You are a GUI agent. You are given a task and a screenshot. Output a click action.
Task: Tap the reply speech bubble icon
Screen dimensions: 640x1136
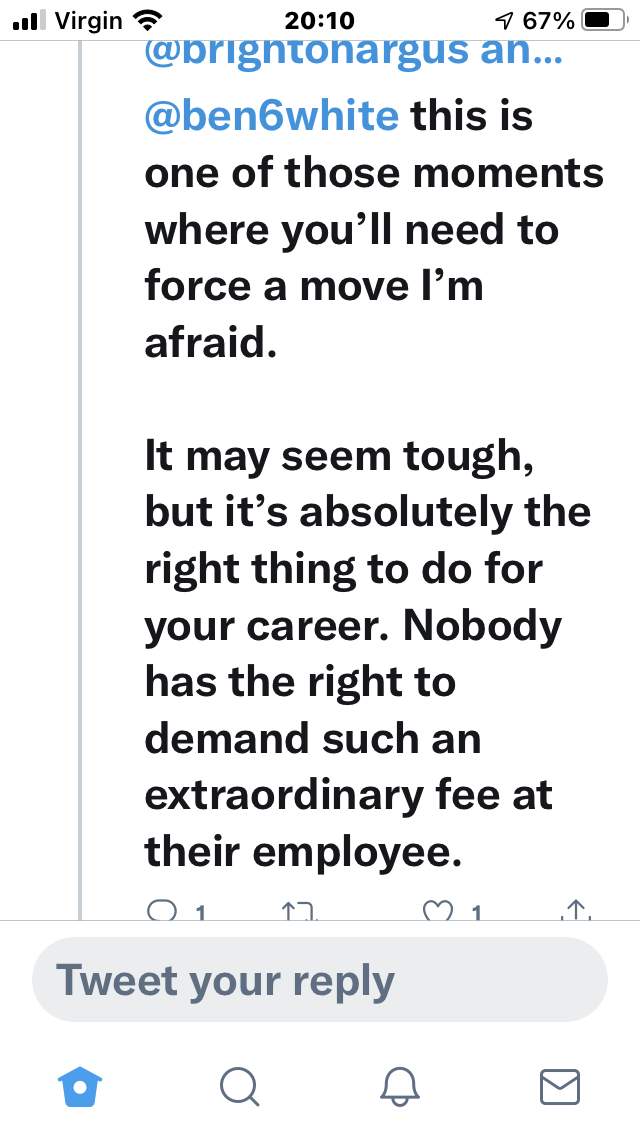pyautogui.click(x=160, y=911)
